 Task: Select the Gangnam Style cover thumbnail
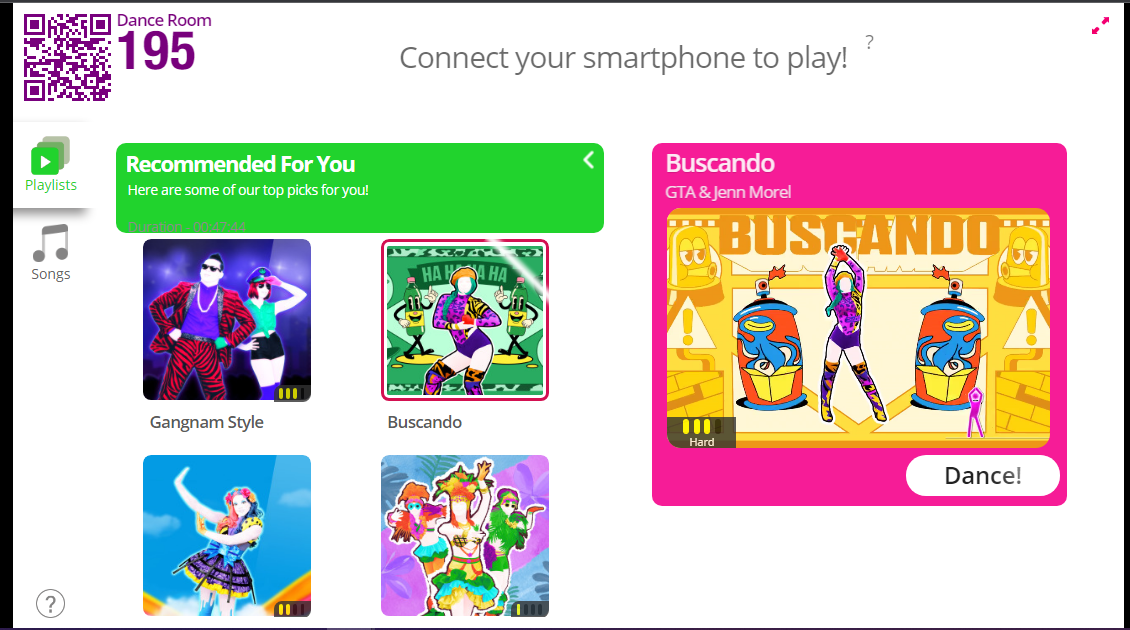(x=227, y=319)
